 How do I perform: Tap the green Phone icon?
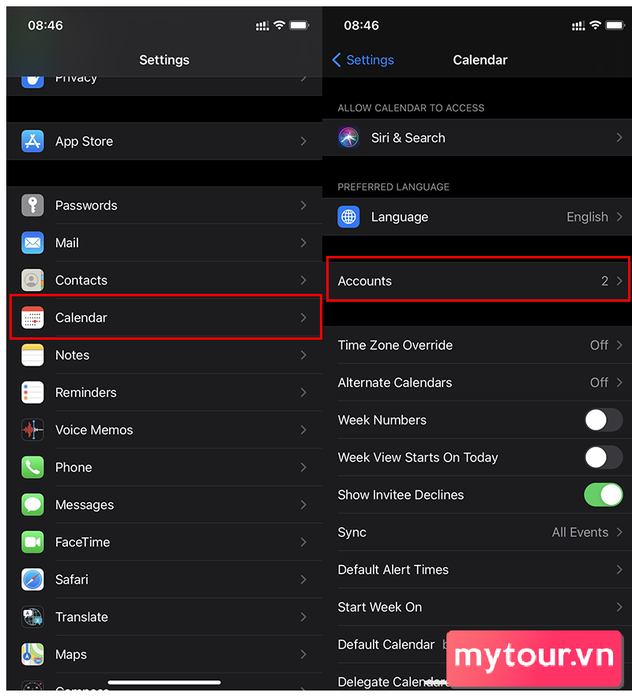tap(33, 467)
